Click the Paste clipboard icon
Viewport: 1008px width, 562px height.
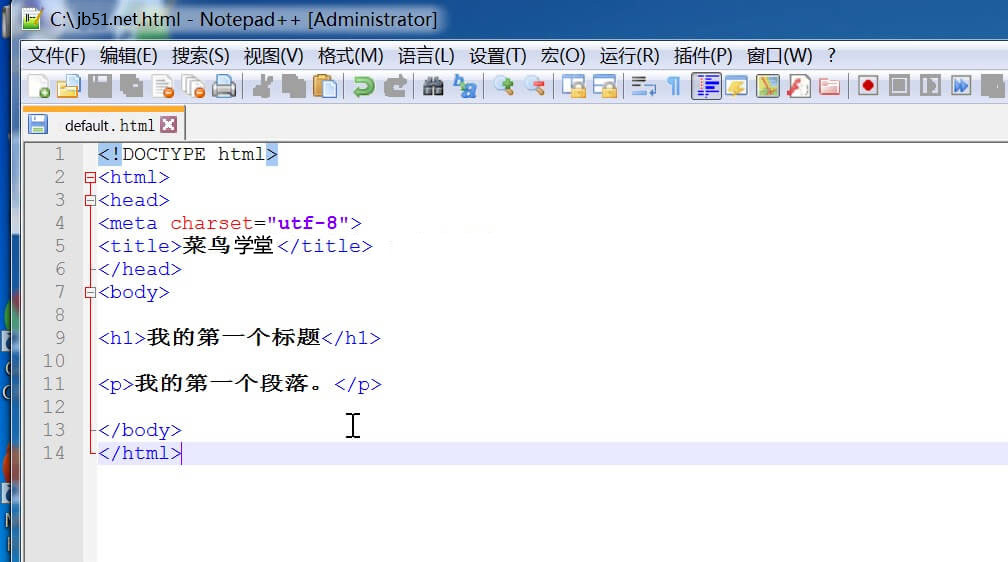tap(324, 87)
